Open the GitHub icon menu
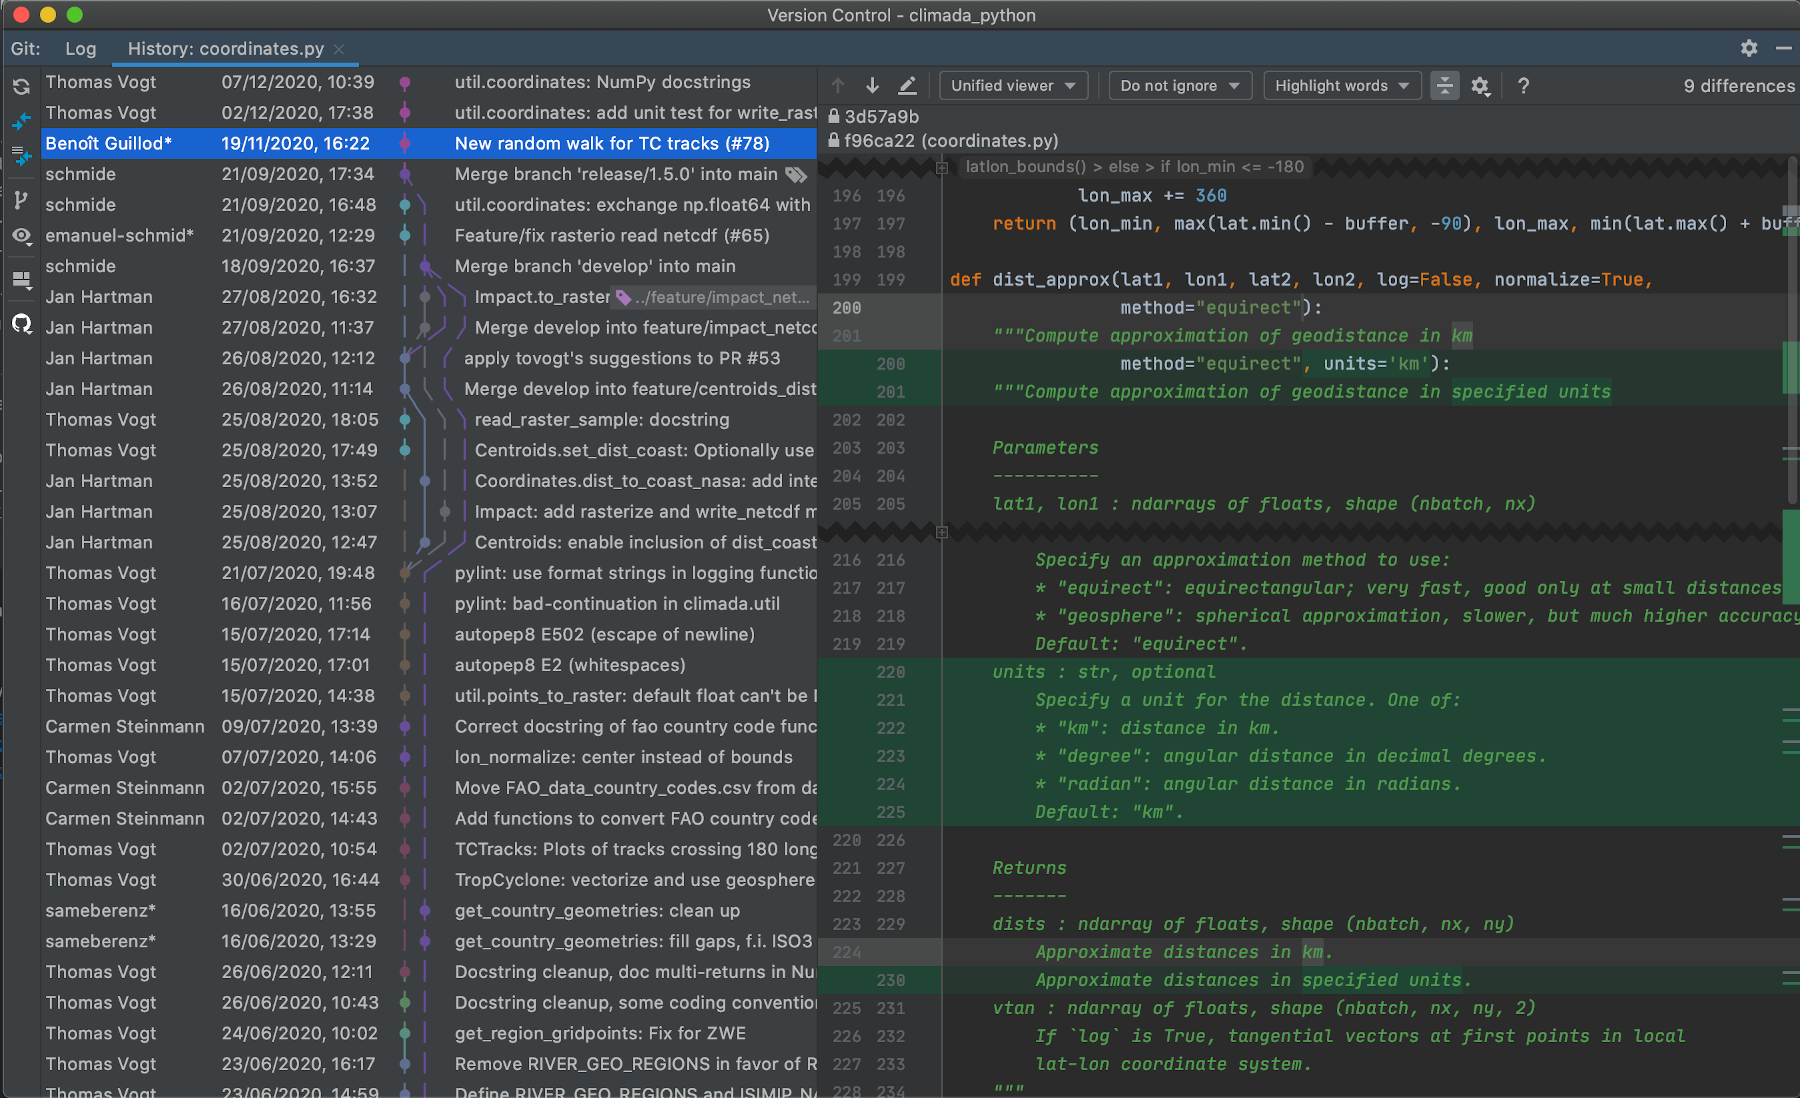1800x1098 pixels. click(x=21, y=324)
